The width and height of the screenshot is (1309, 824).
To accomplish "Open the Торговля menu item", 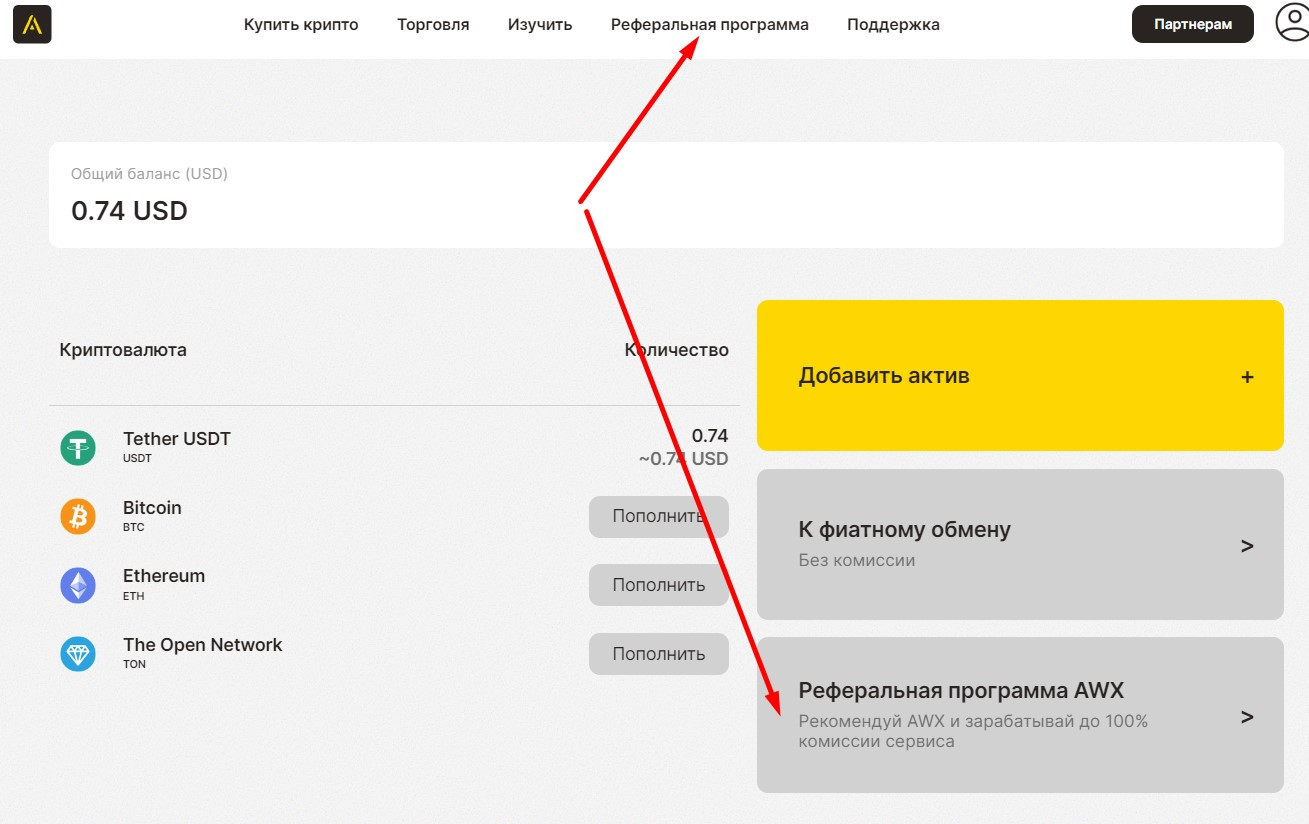I will [x=433, y=25].
